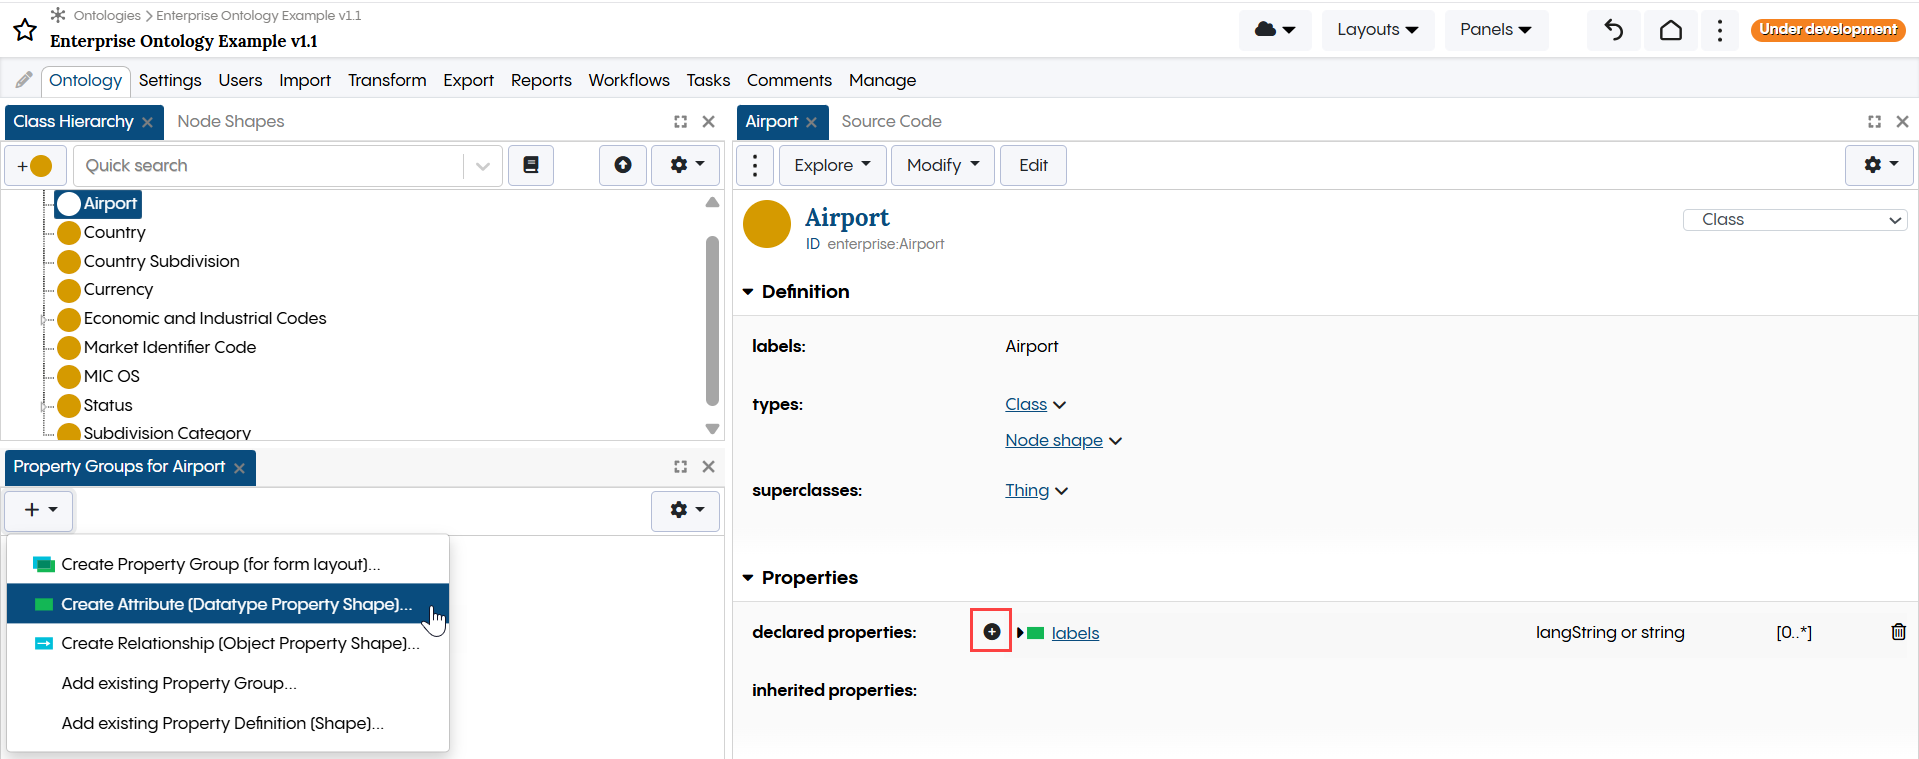
Task: Open the cloud menu in top bar
Action: coord(1275,30)
